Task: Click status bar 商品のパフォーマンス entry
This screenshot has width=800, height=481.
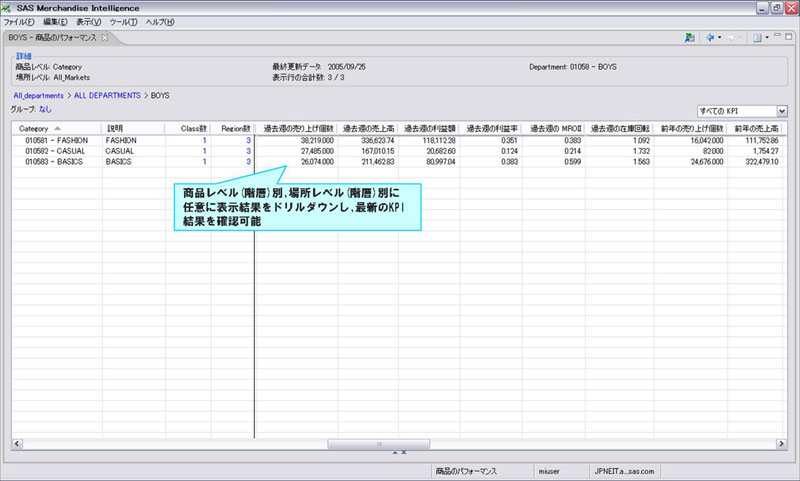Action: (x=466, y=471)
